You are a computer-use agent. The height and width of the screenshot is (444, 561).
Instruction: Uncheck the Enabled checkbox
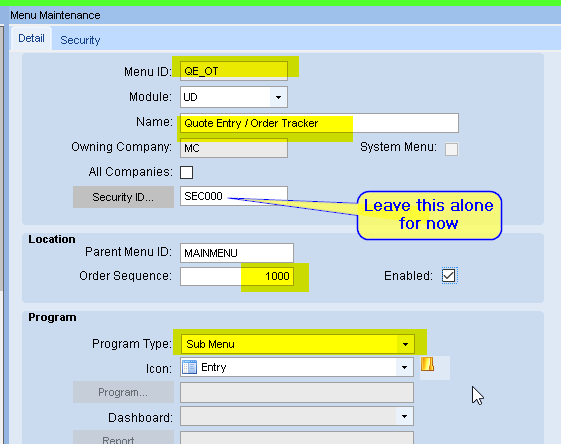pyautogui.click(x=449, y=275)
